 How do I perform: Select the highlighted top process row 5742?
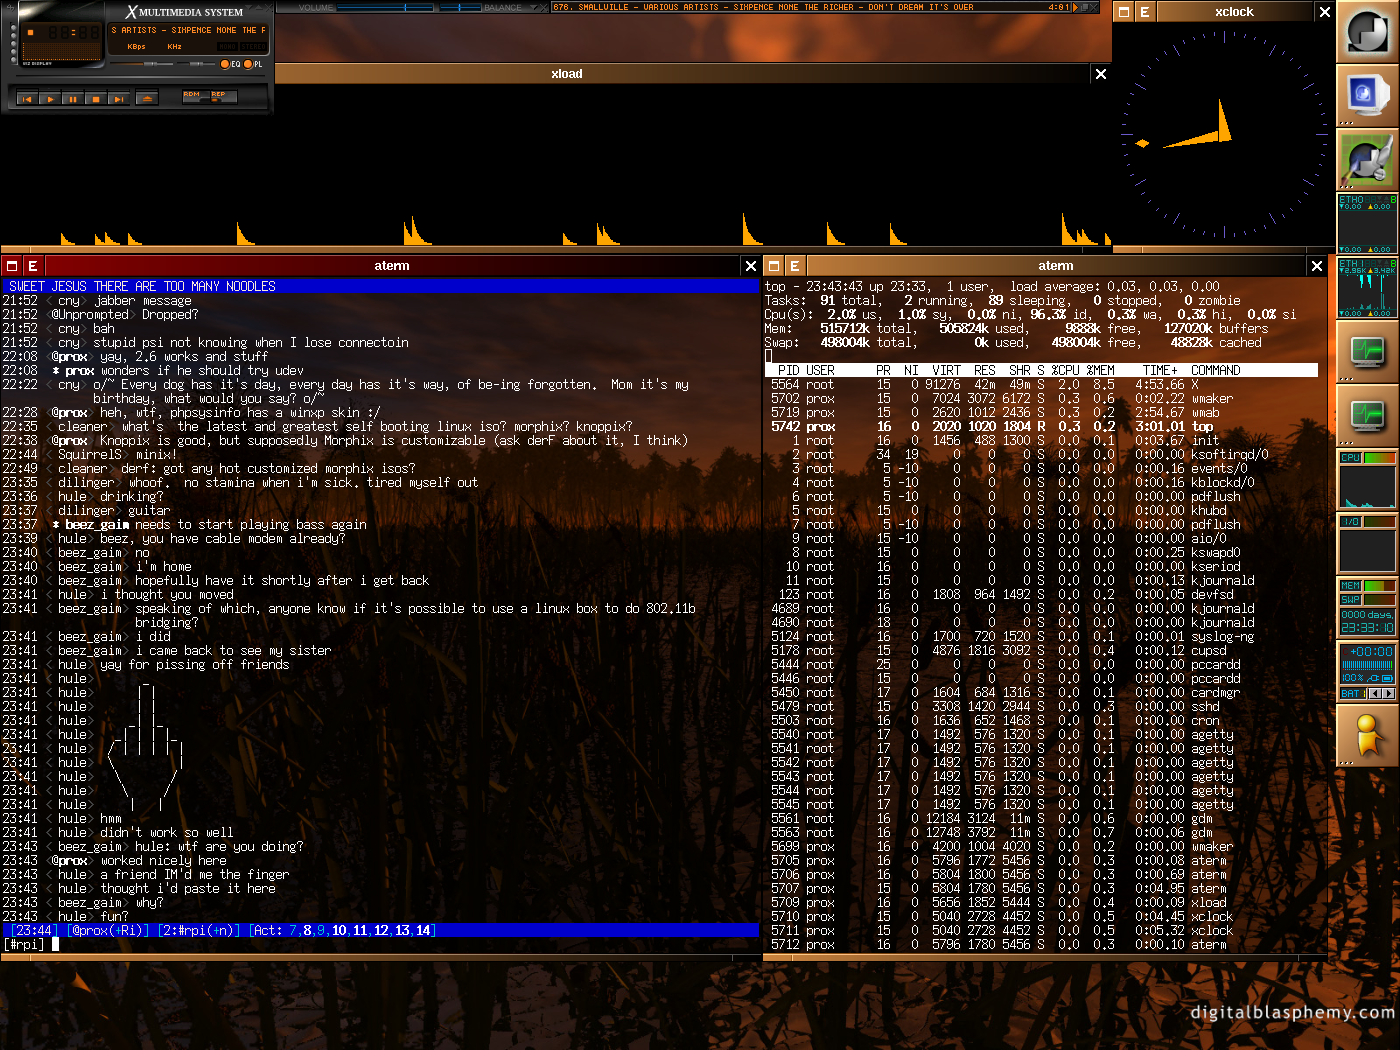tap(1040, 426)
